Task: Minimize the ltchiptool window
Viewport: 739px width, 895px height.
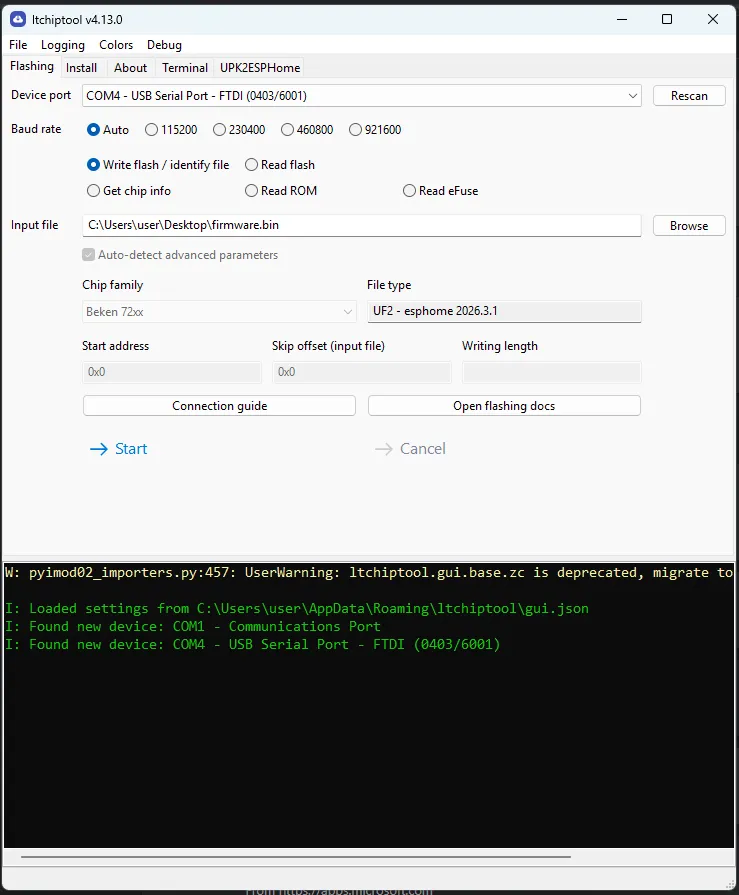Action: (622, 19)
